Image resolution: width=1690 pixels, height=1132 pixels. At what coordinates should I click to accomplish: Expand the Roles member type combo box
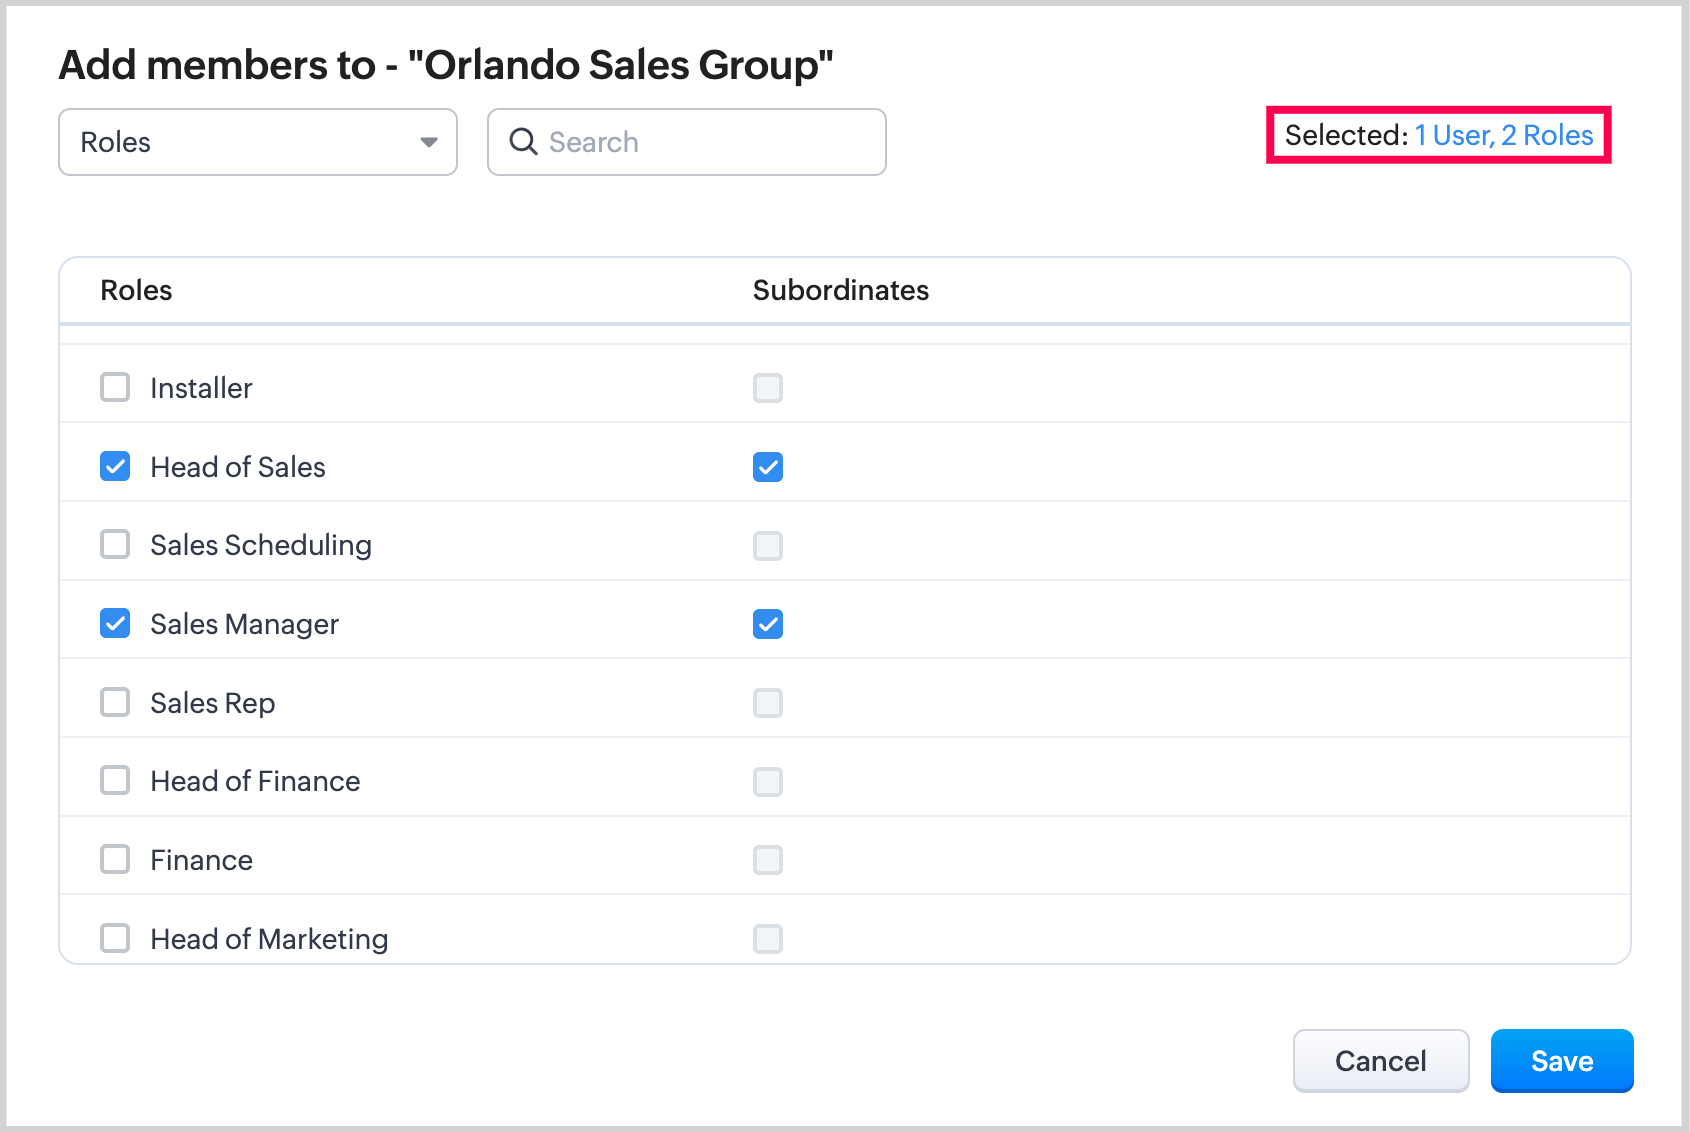[x=257, y=142]
